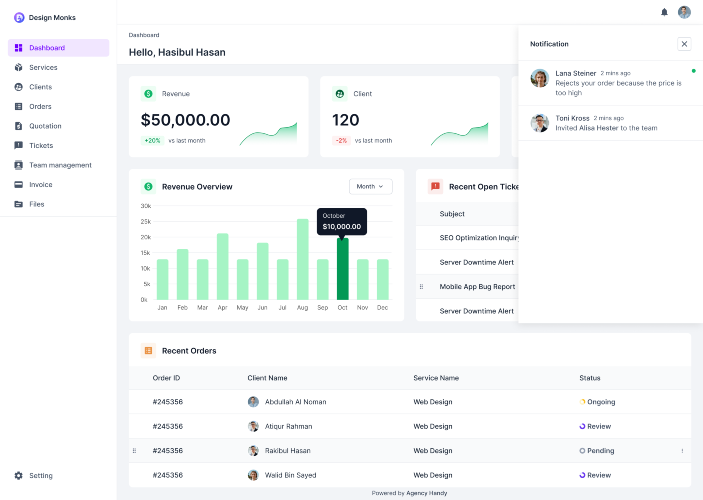Click the August bar in chart
This screenshot has height=500, width=703.
point(303,259)
